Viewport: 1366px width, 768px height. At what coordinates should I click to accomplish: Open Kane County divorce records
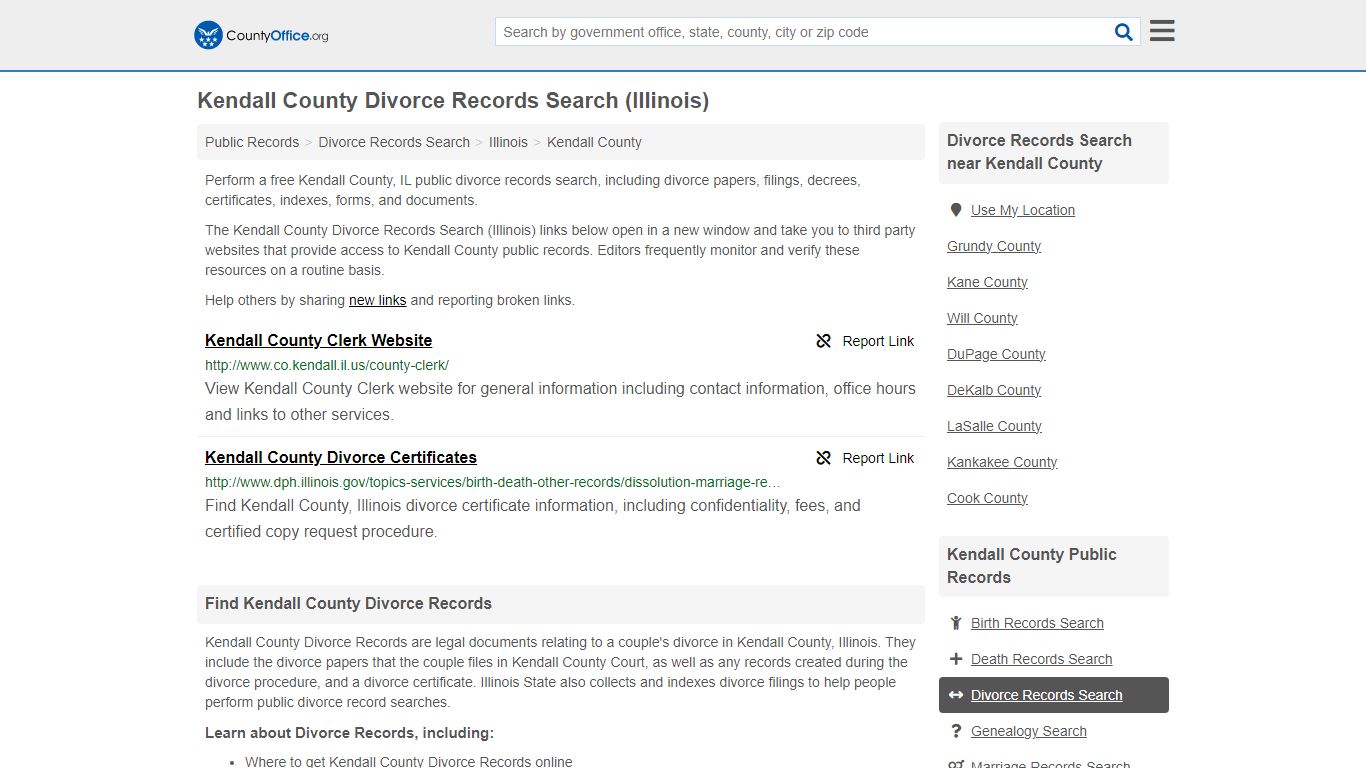pos(987,282)
